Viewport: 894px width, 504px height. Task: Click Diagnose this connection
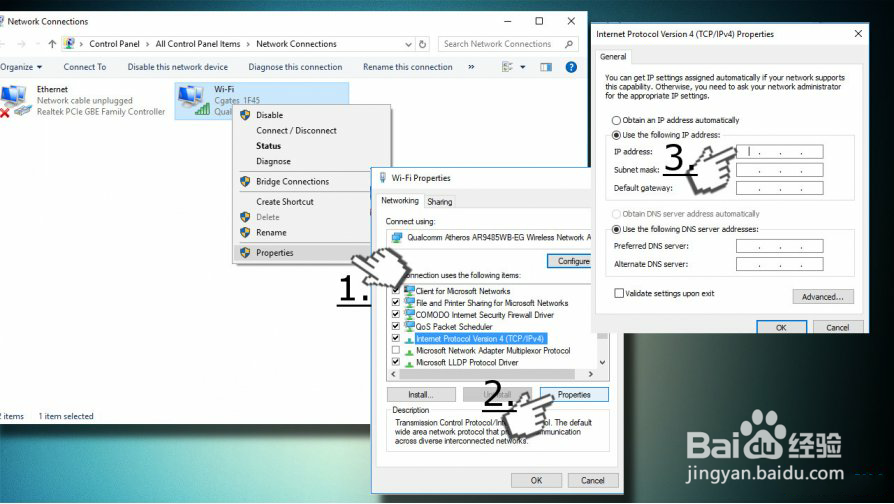tap(295, 67)
